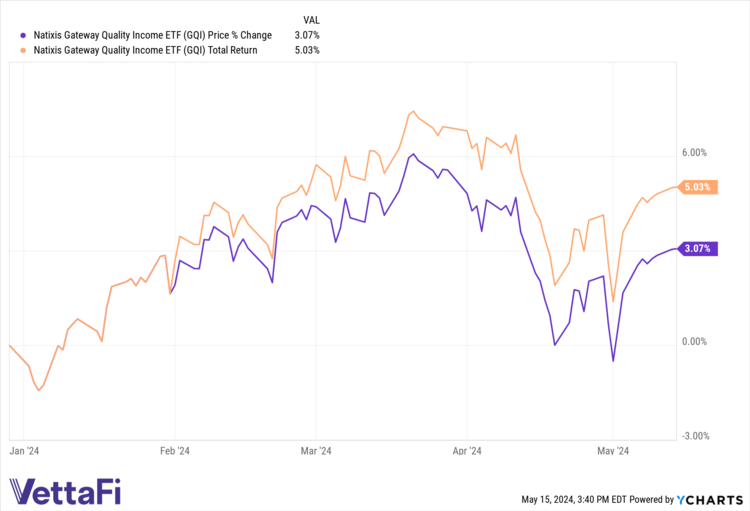Click the 0.00% y-axis label
Screen dimensions: 750x511
[694, 342]
